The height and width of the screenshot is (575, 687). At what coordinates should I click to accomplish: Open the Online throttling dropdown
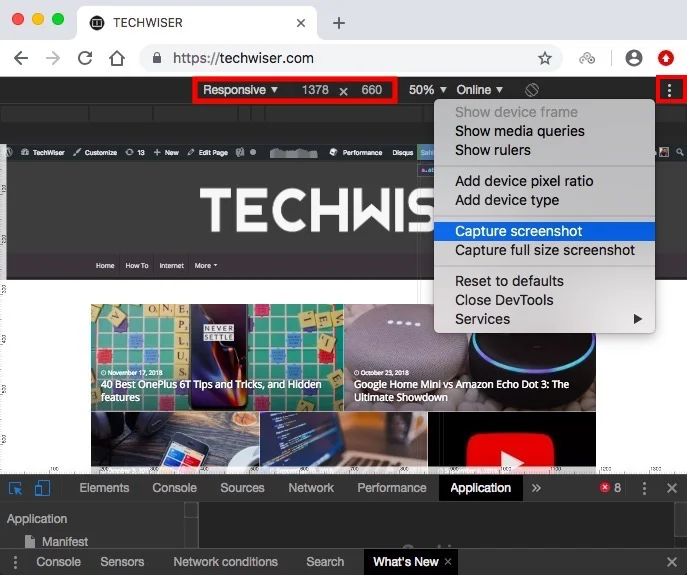[x=479, y=90]
